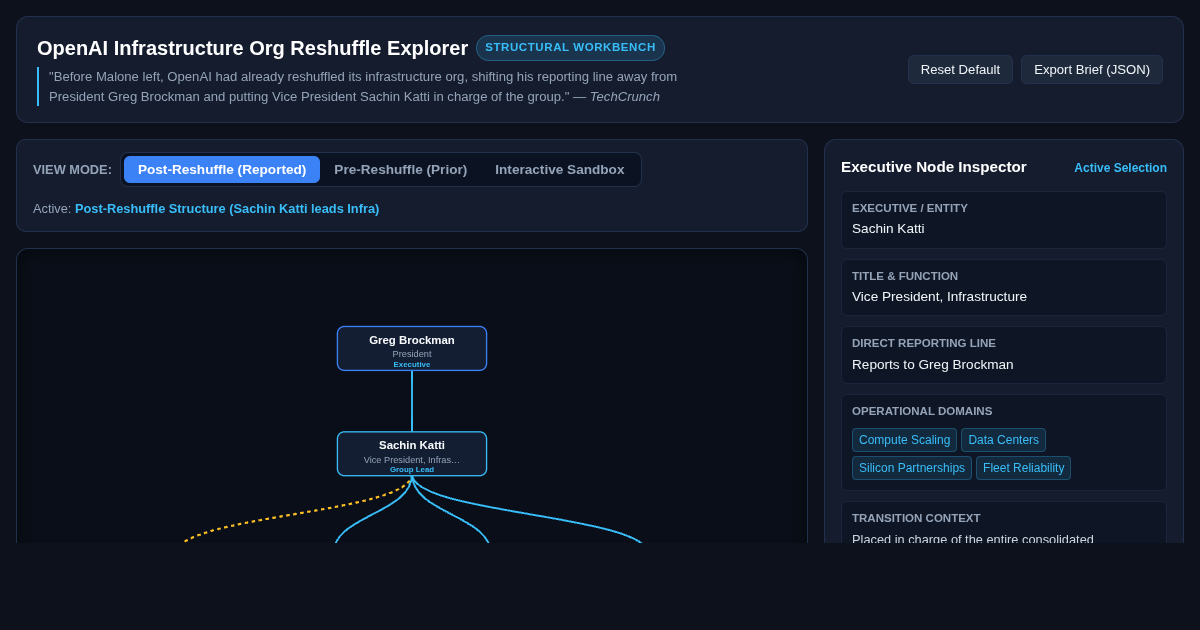Select the Greg Brockman org node

pyautogui.click(x=412, y=349)
